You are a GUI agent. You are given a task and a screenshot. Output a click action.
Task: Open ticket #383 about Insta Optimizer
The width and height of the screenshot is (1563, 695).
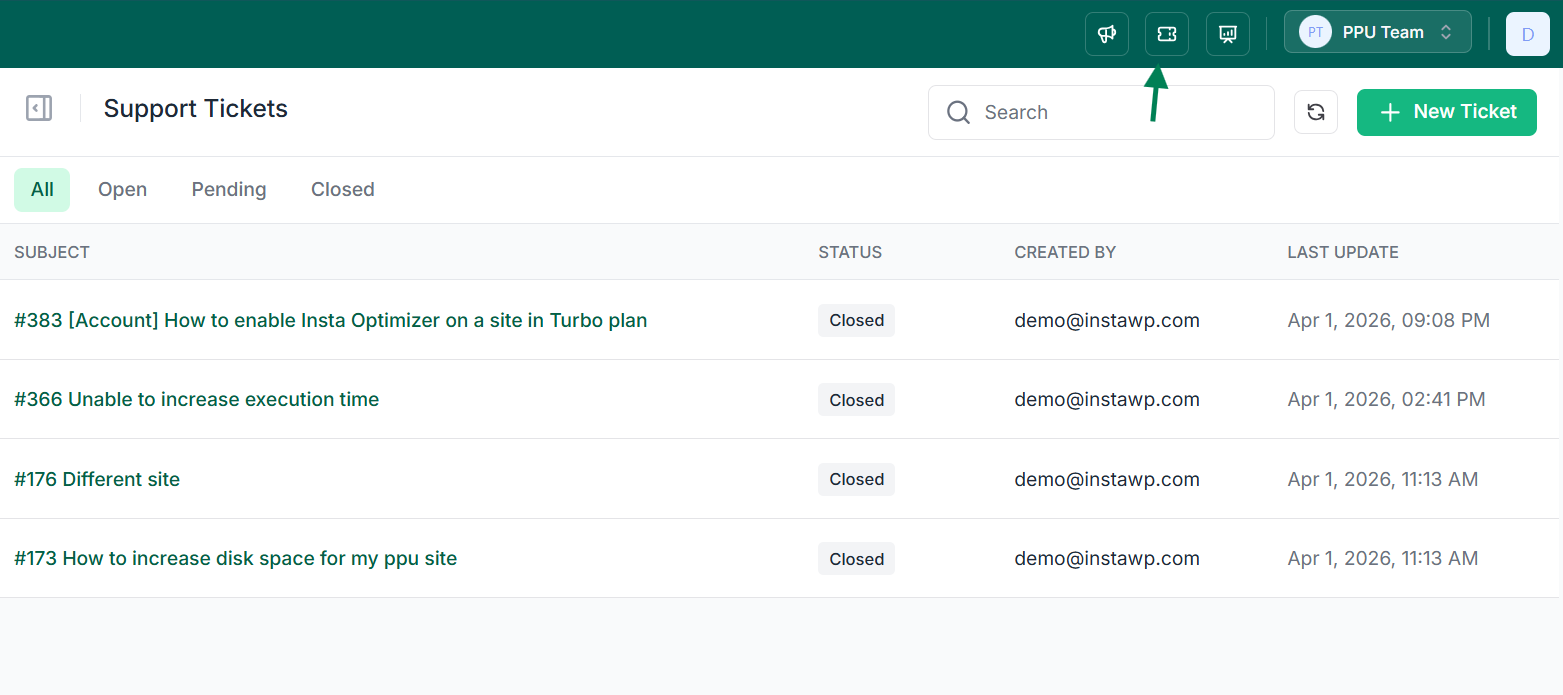point(330,320)
